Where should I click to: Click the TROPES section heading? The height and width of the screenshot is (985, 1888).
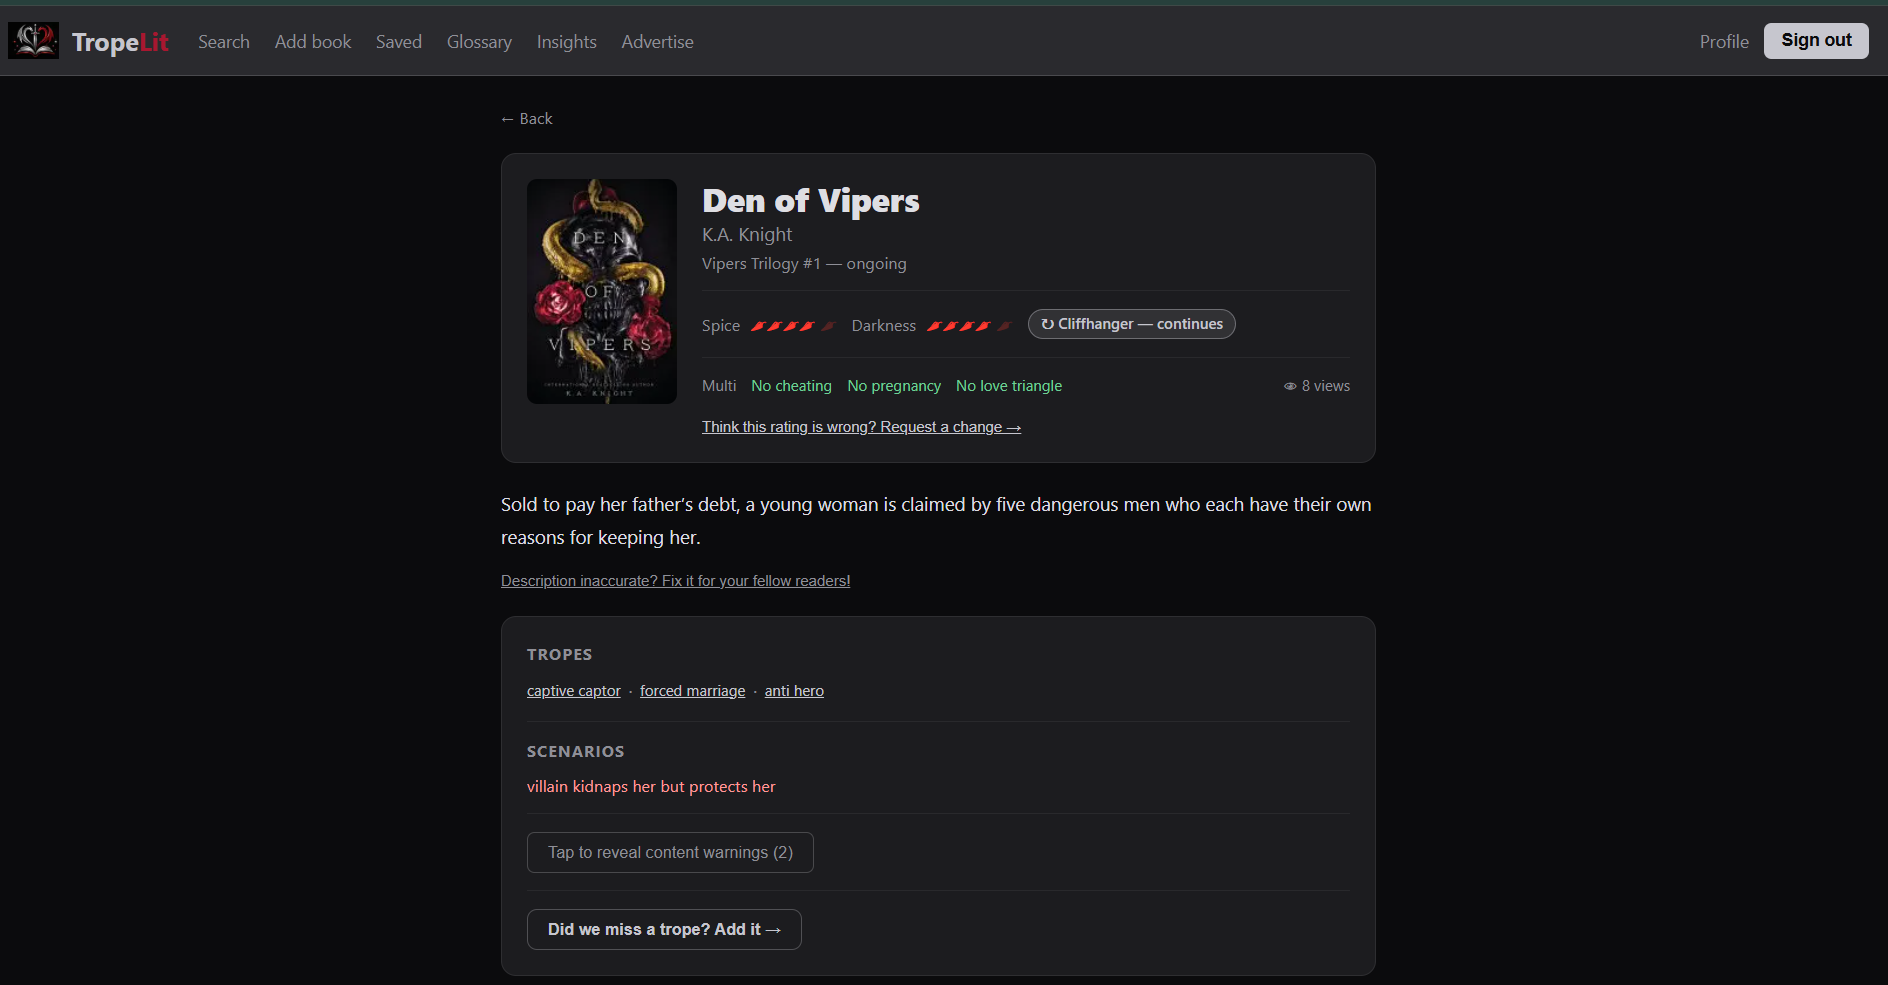click(x=560, y=655)
